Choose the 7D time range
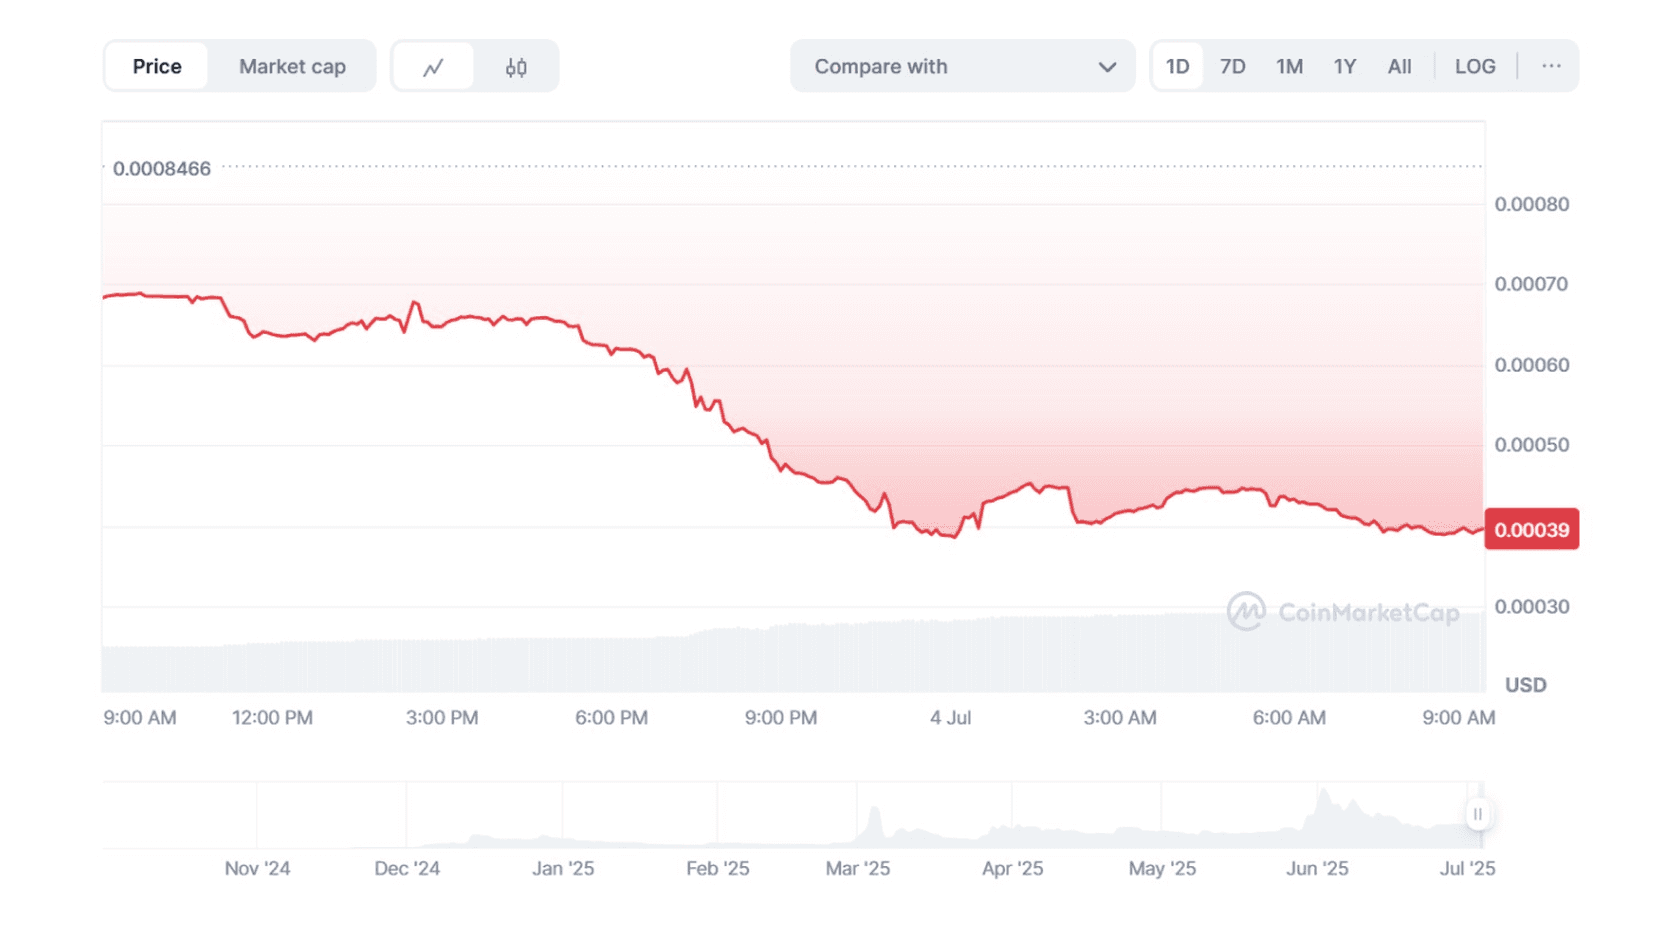The image size is (1680, 944). tap(1232, 67)
